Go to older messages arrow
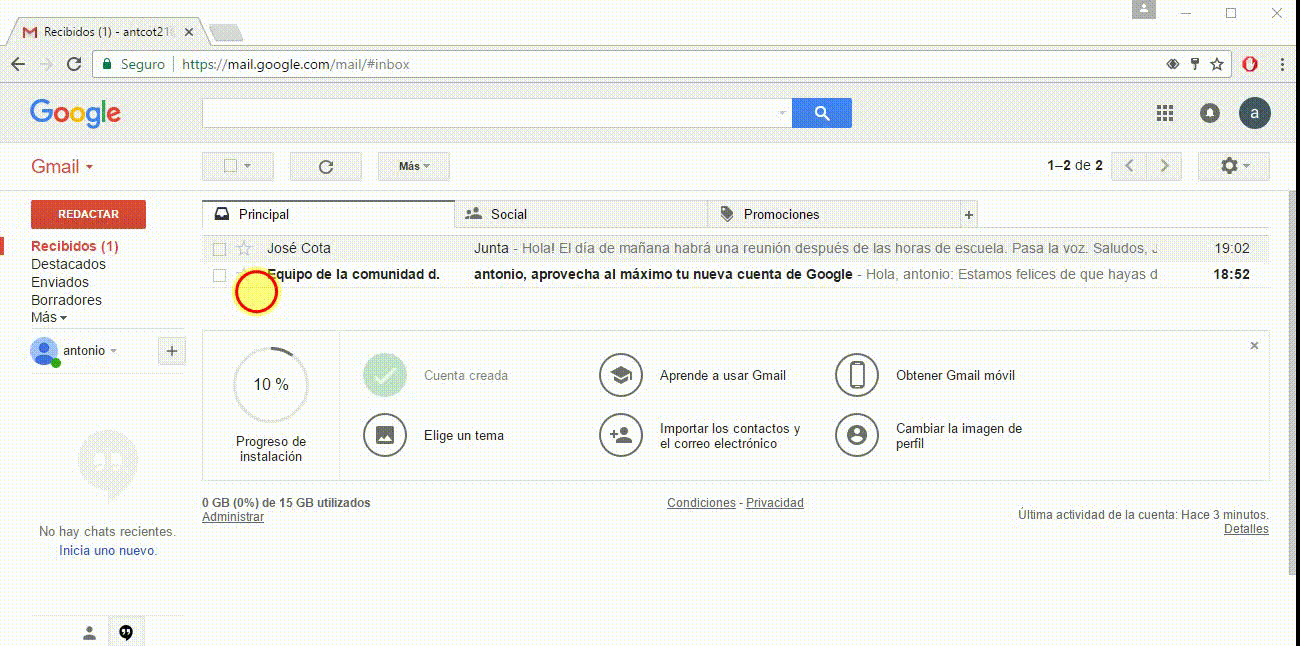Viewport: 1300px width, 646px height. [1165, 166]
